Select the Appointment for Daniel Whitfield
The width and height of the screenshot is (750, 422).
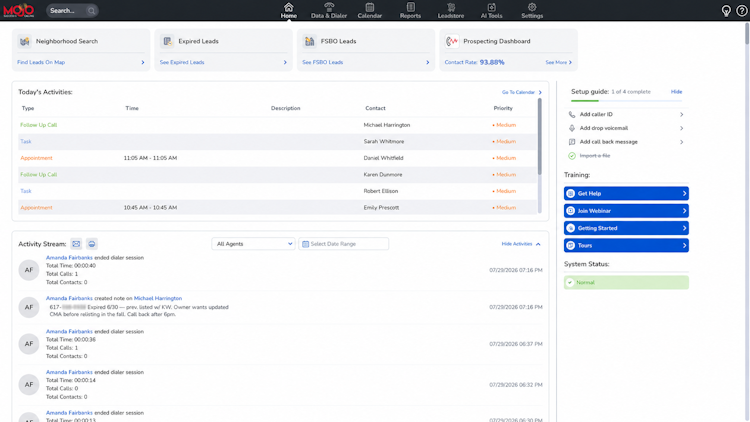click(x=277, y=158)
